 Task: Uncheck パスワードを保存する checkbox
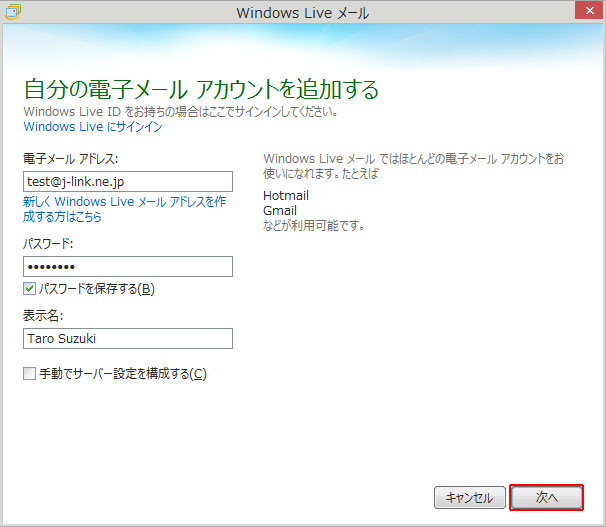point(29,289)
